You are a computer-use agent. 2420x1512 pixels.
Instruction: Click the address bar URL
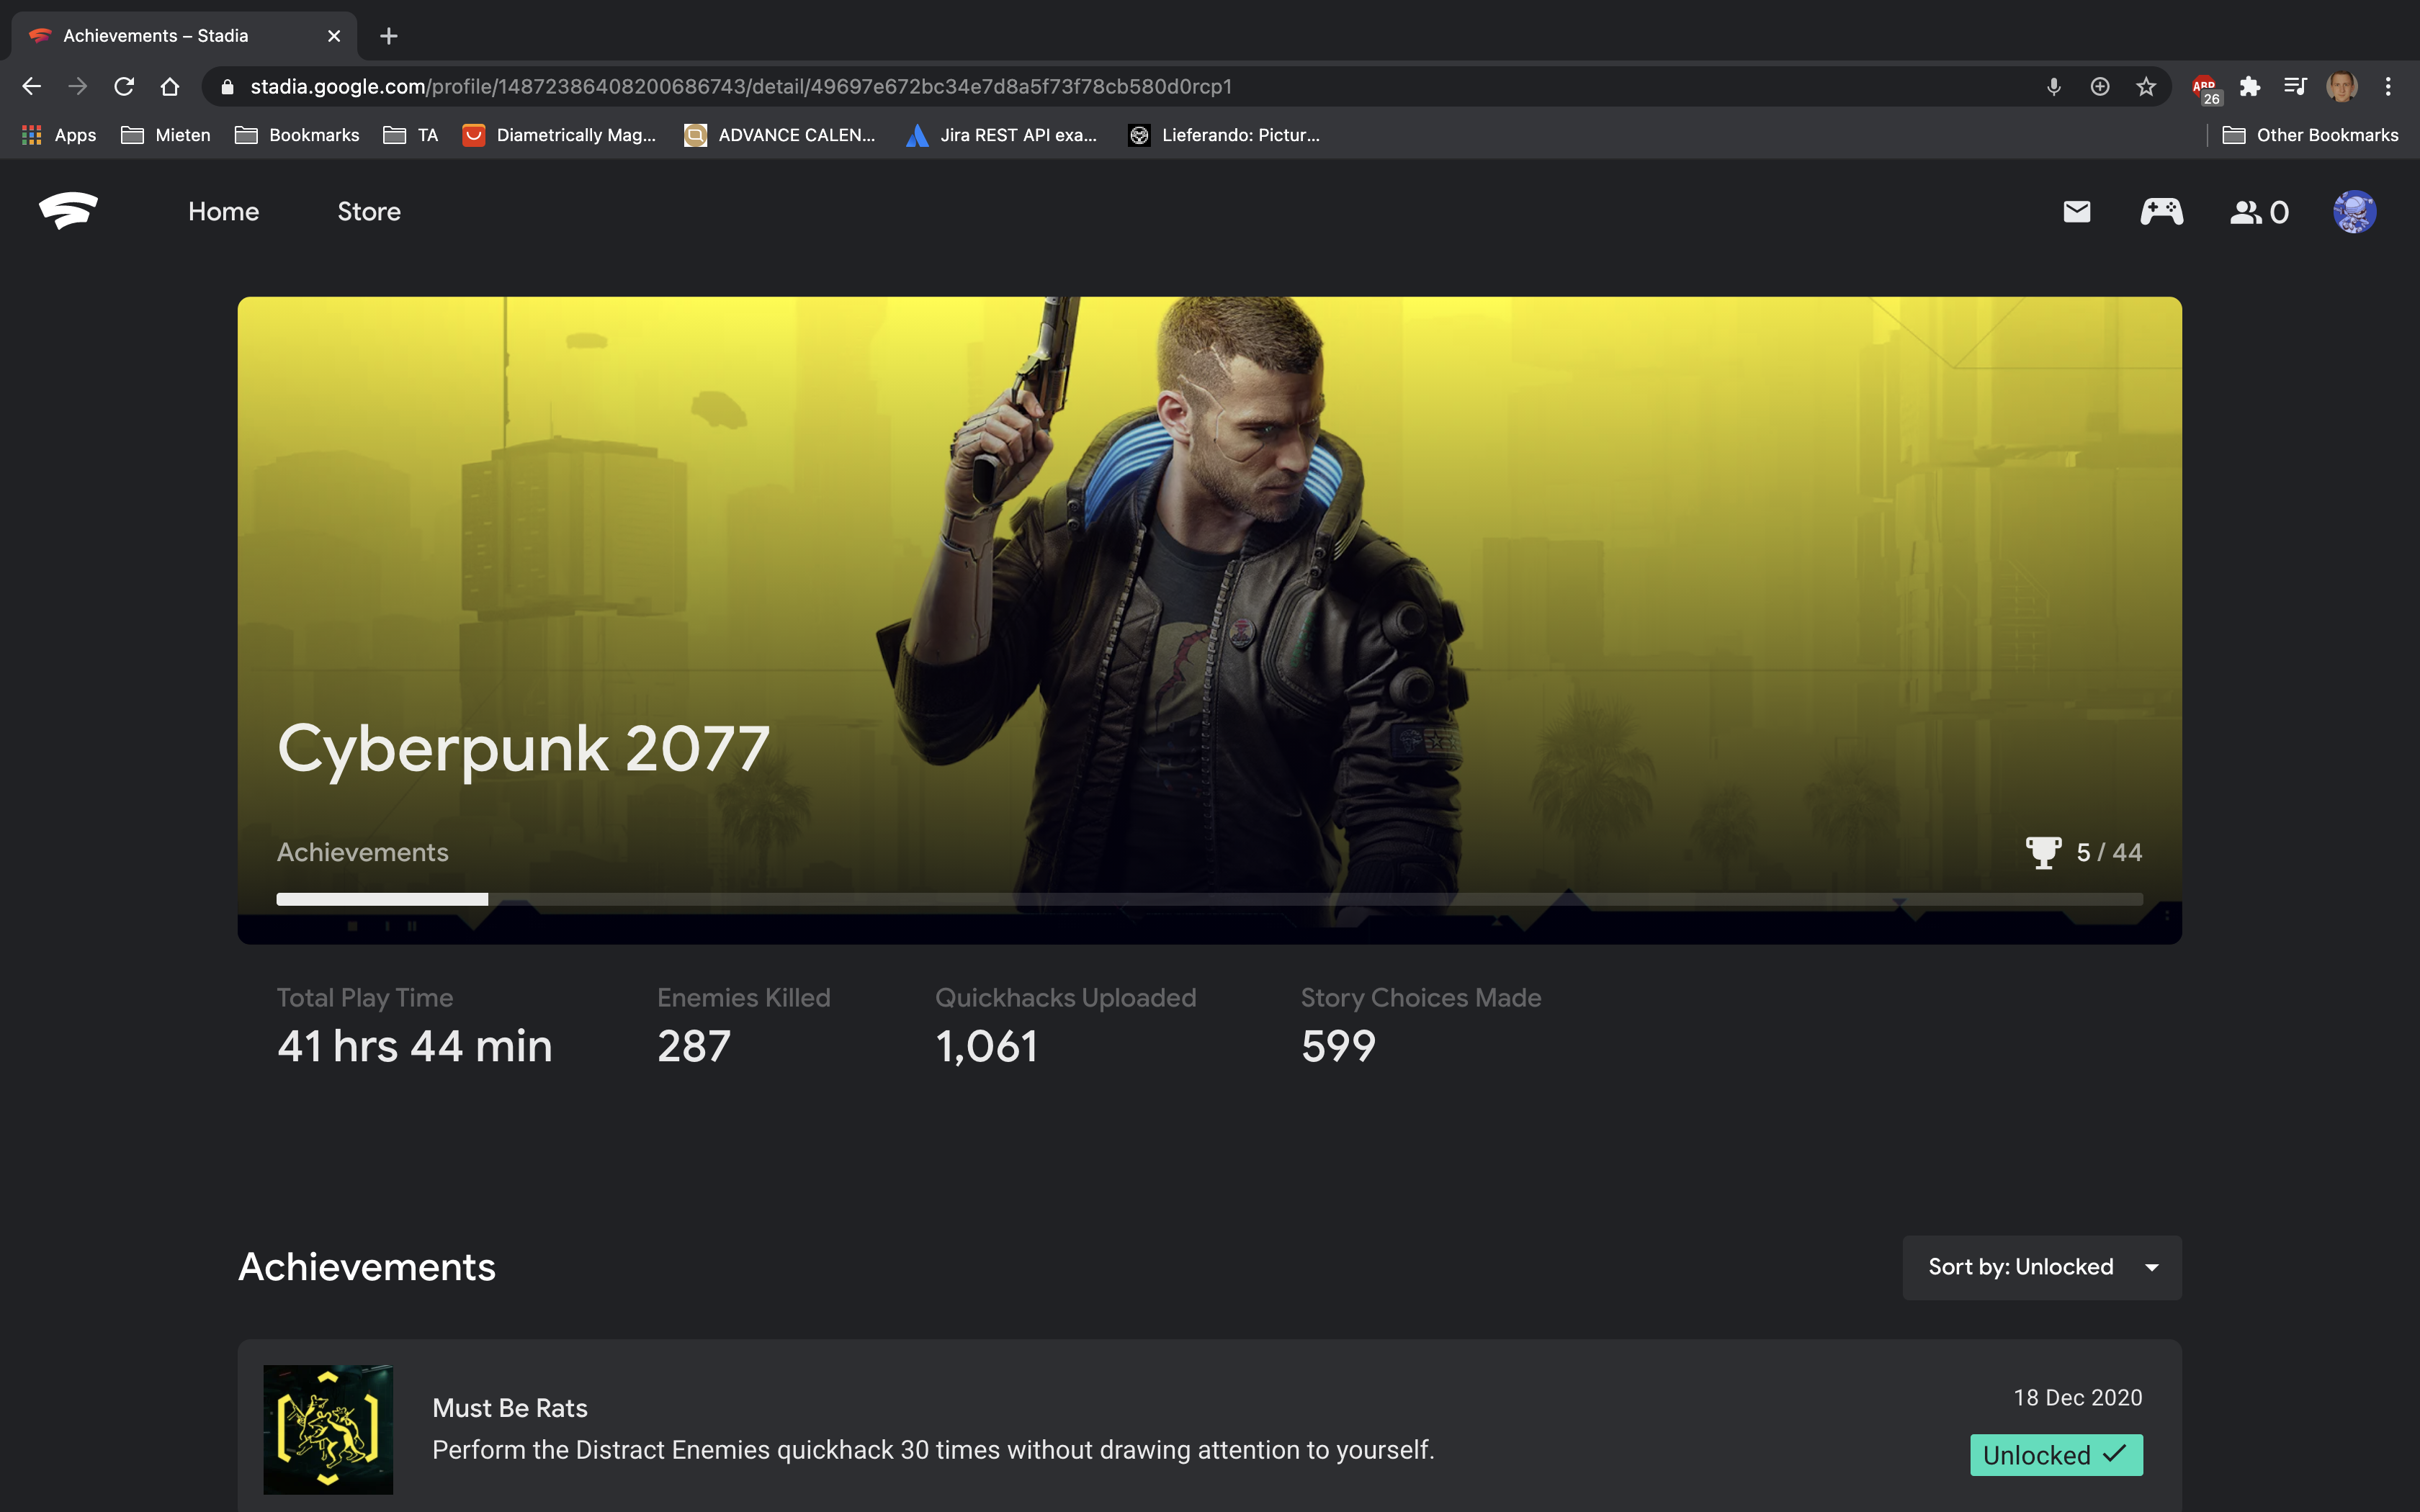point(741,87)
